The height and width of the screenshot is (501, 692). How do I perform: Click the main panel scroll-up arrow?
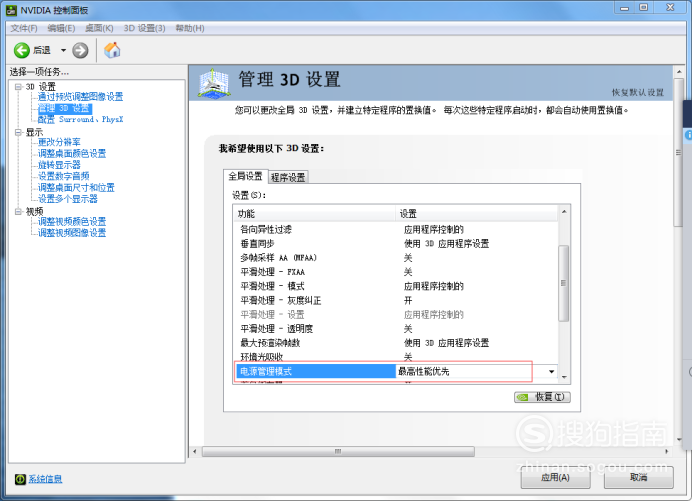click(679, 72)
